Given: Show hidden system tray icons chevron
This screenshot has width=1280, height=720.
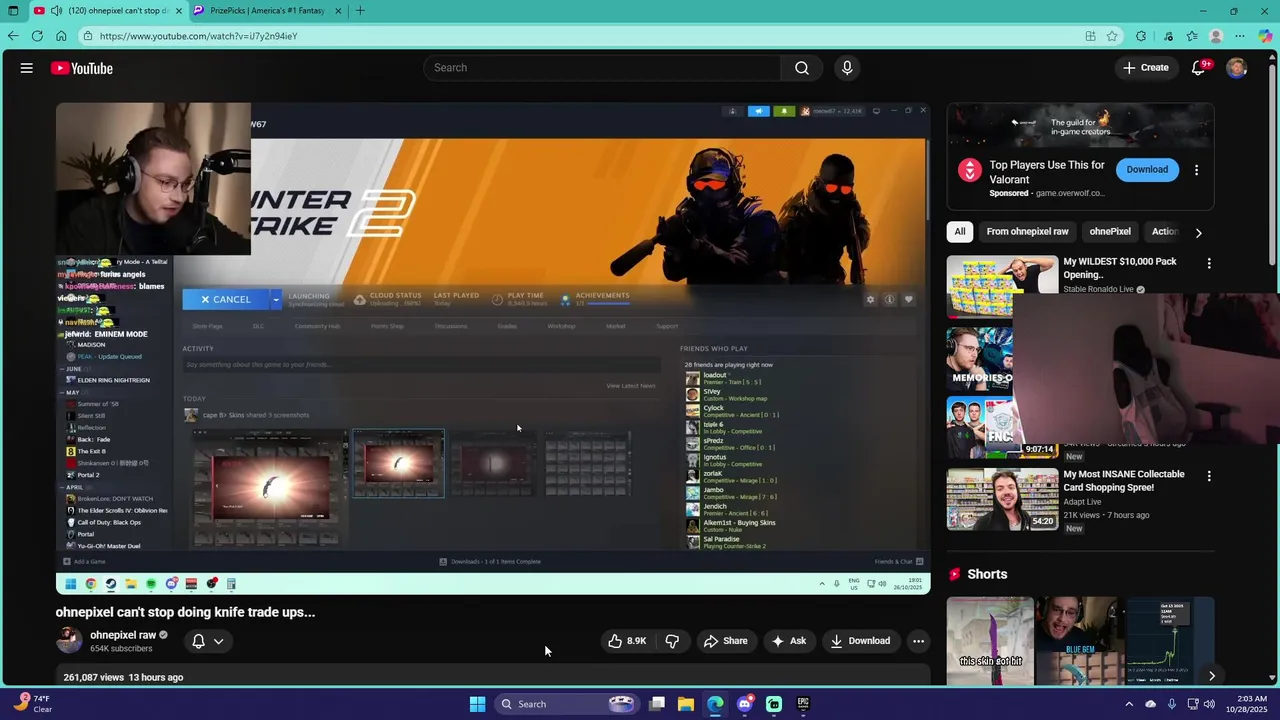Looking at the screenshot, I should click(x=1129, y=704).
